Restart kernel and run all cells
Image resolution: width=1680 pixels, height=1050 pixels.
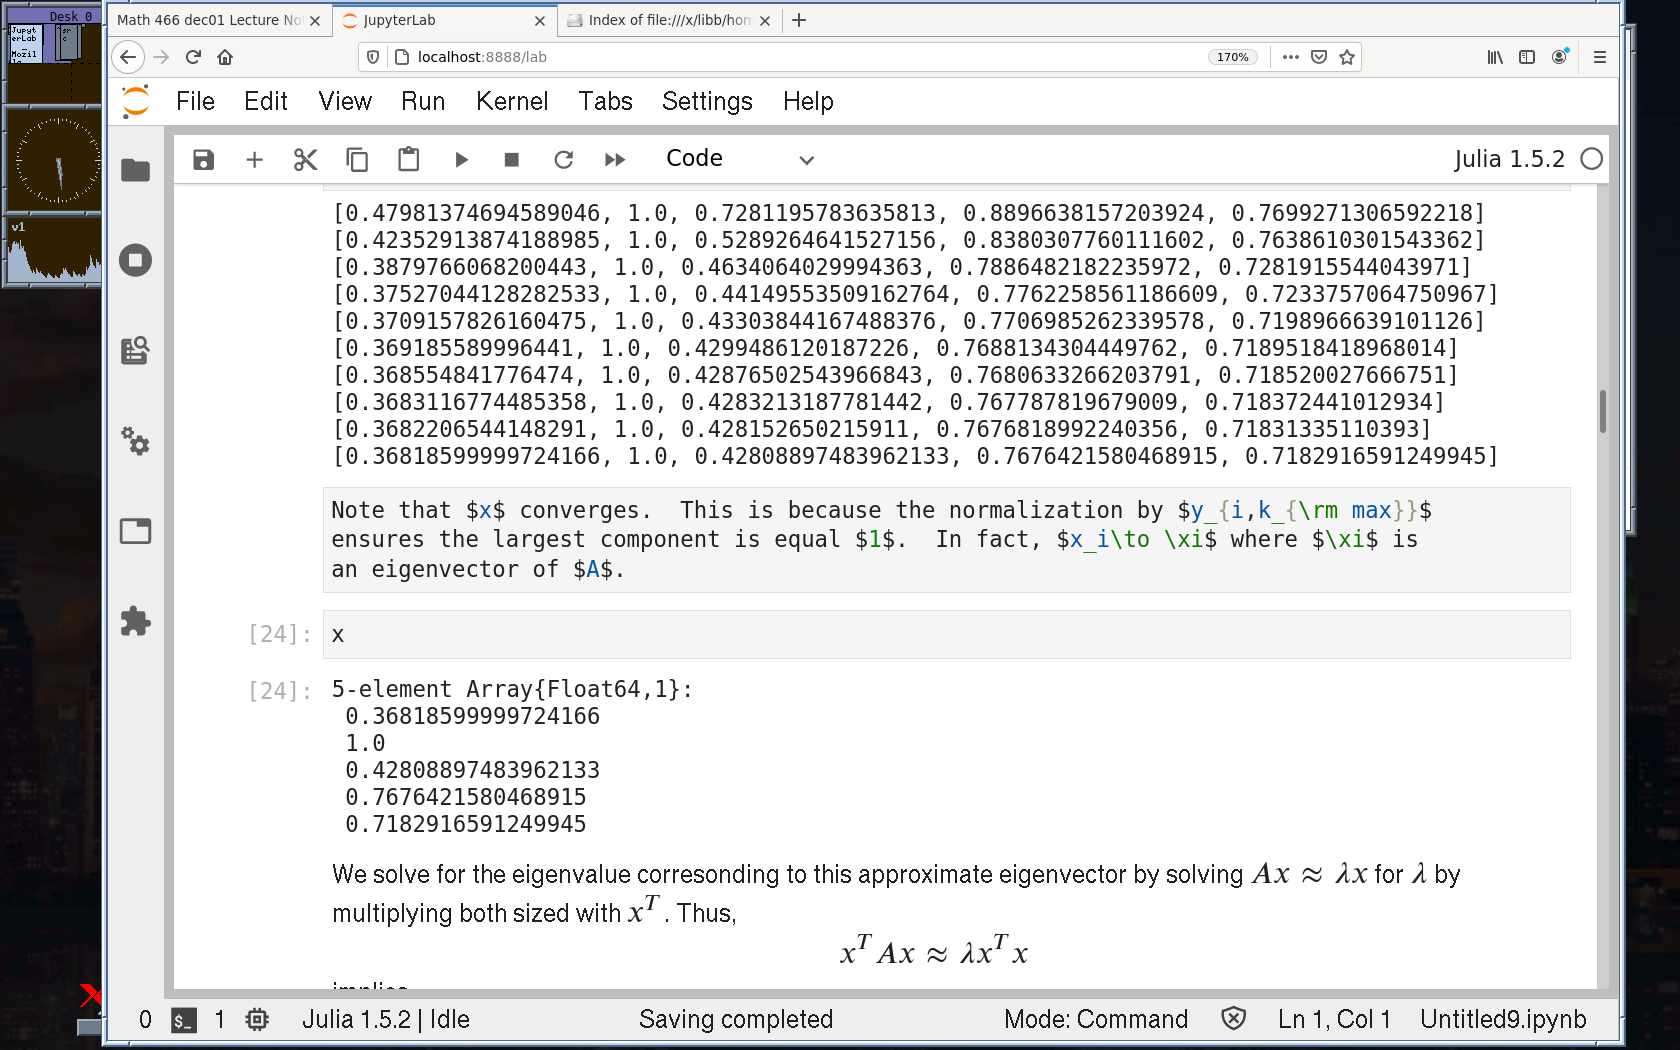[x=615, y=160]
